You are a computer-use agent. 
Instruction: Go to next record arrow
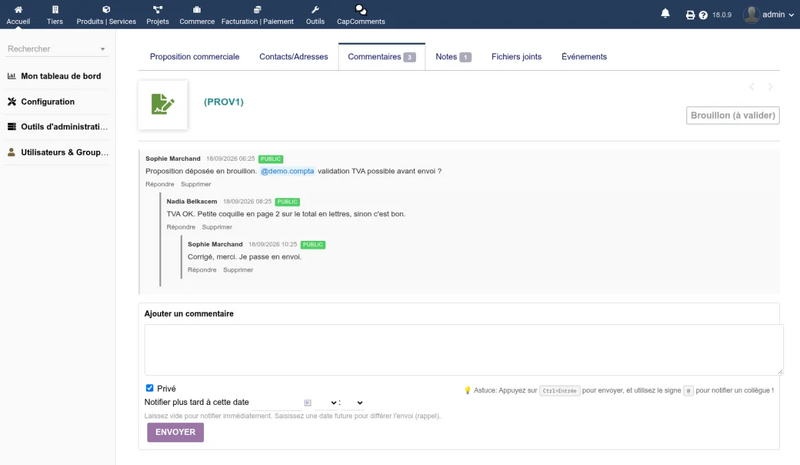point(770,87)
